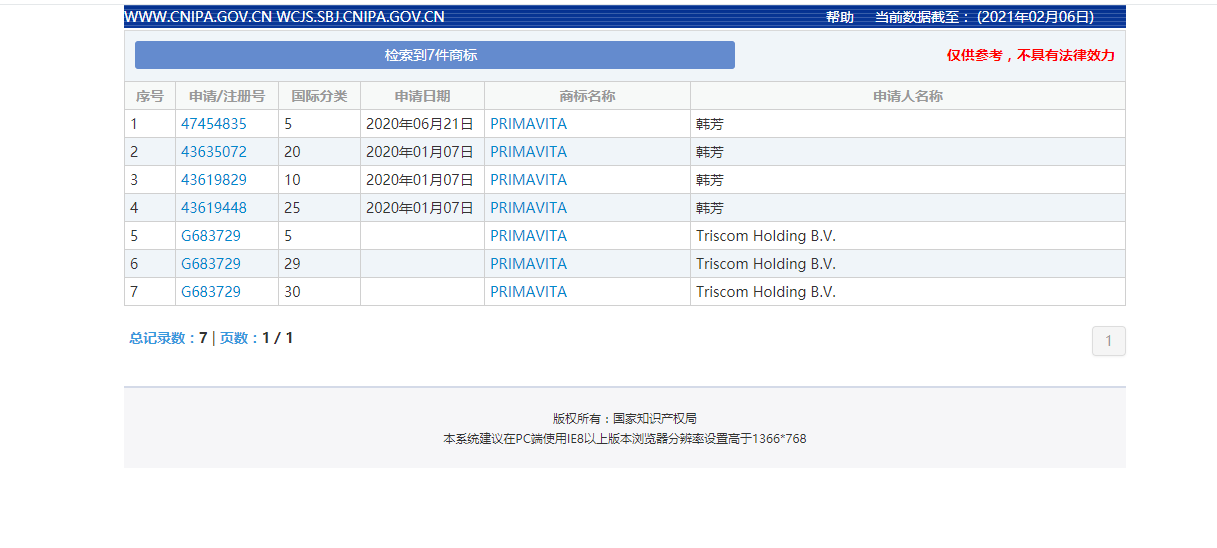This screenshot has width=1217, height=548.
Task: Open PRIMAVITA trademark in row 1
Action: point(528,124)
